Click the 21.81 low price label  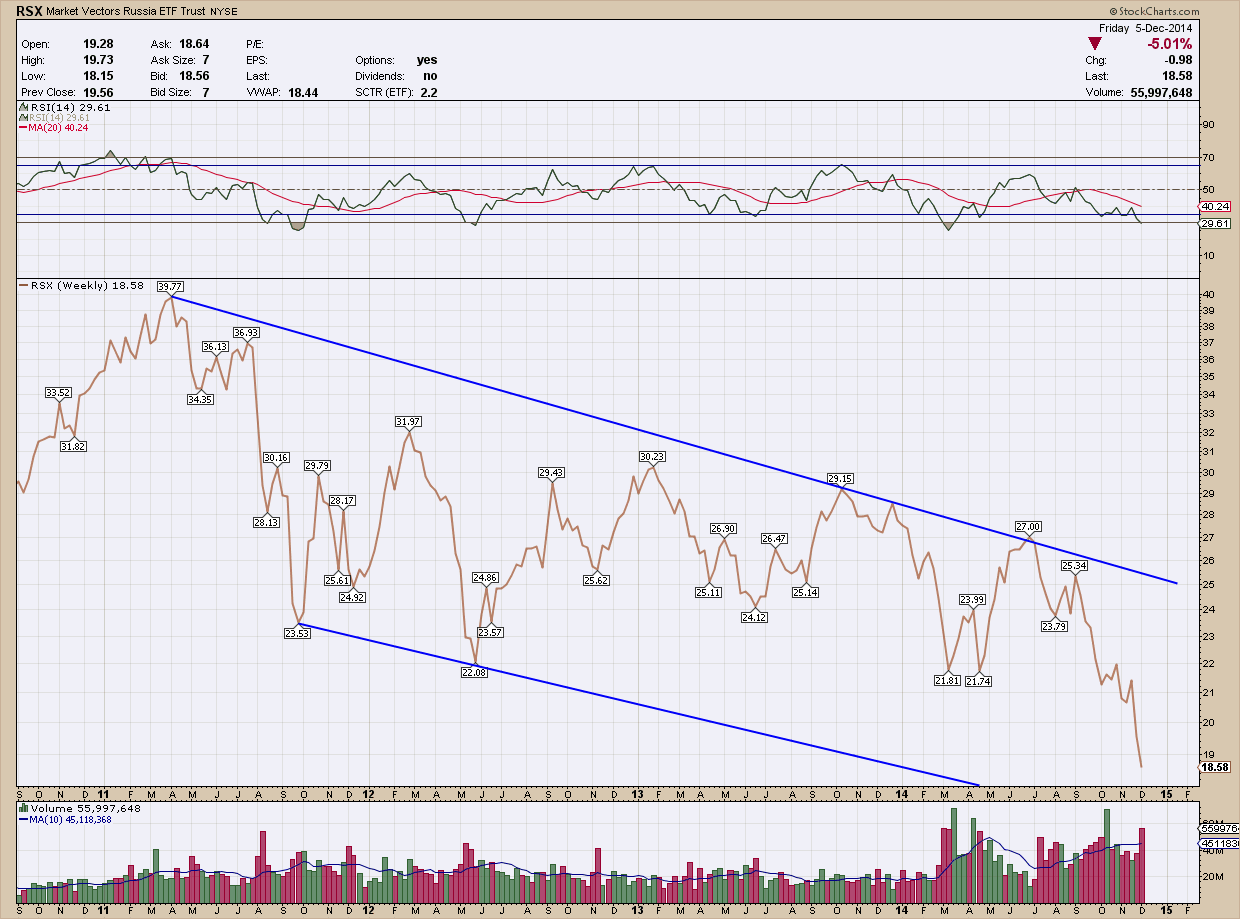946,680
